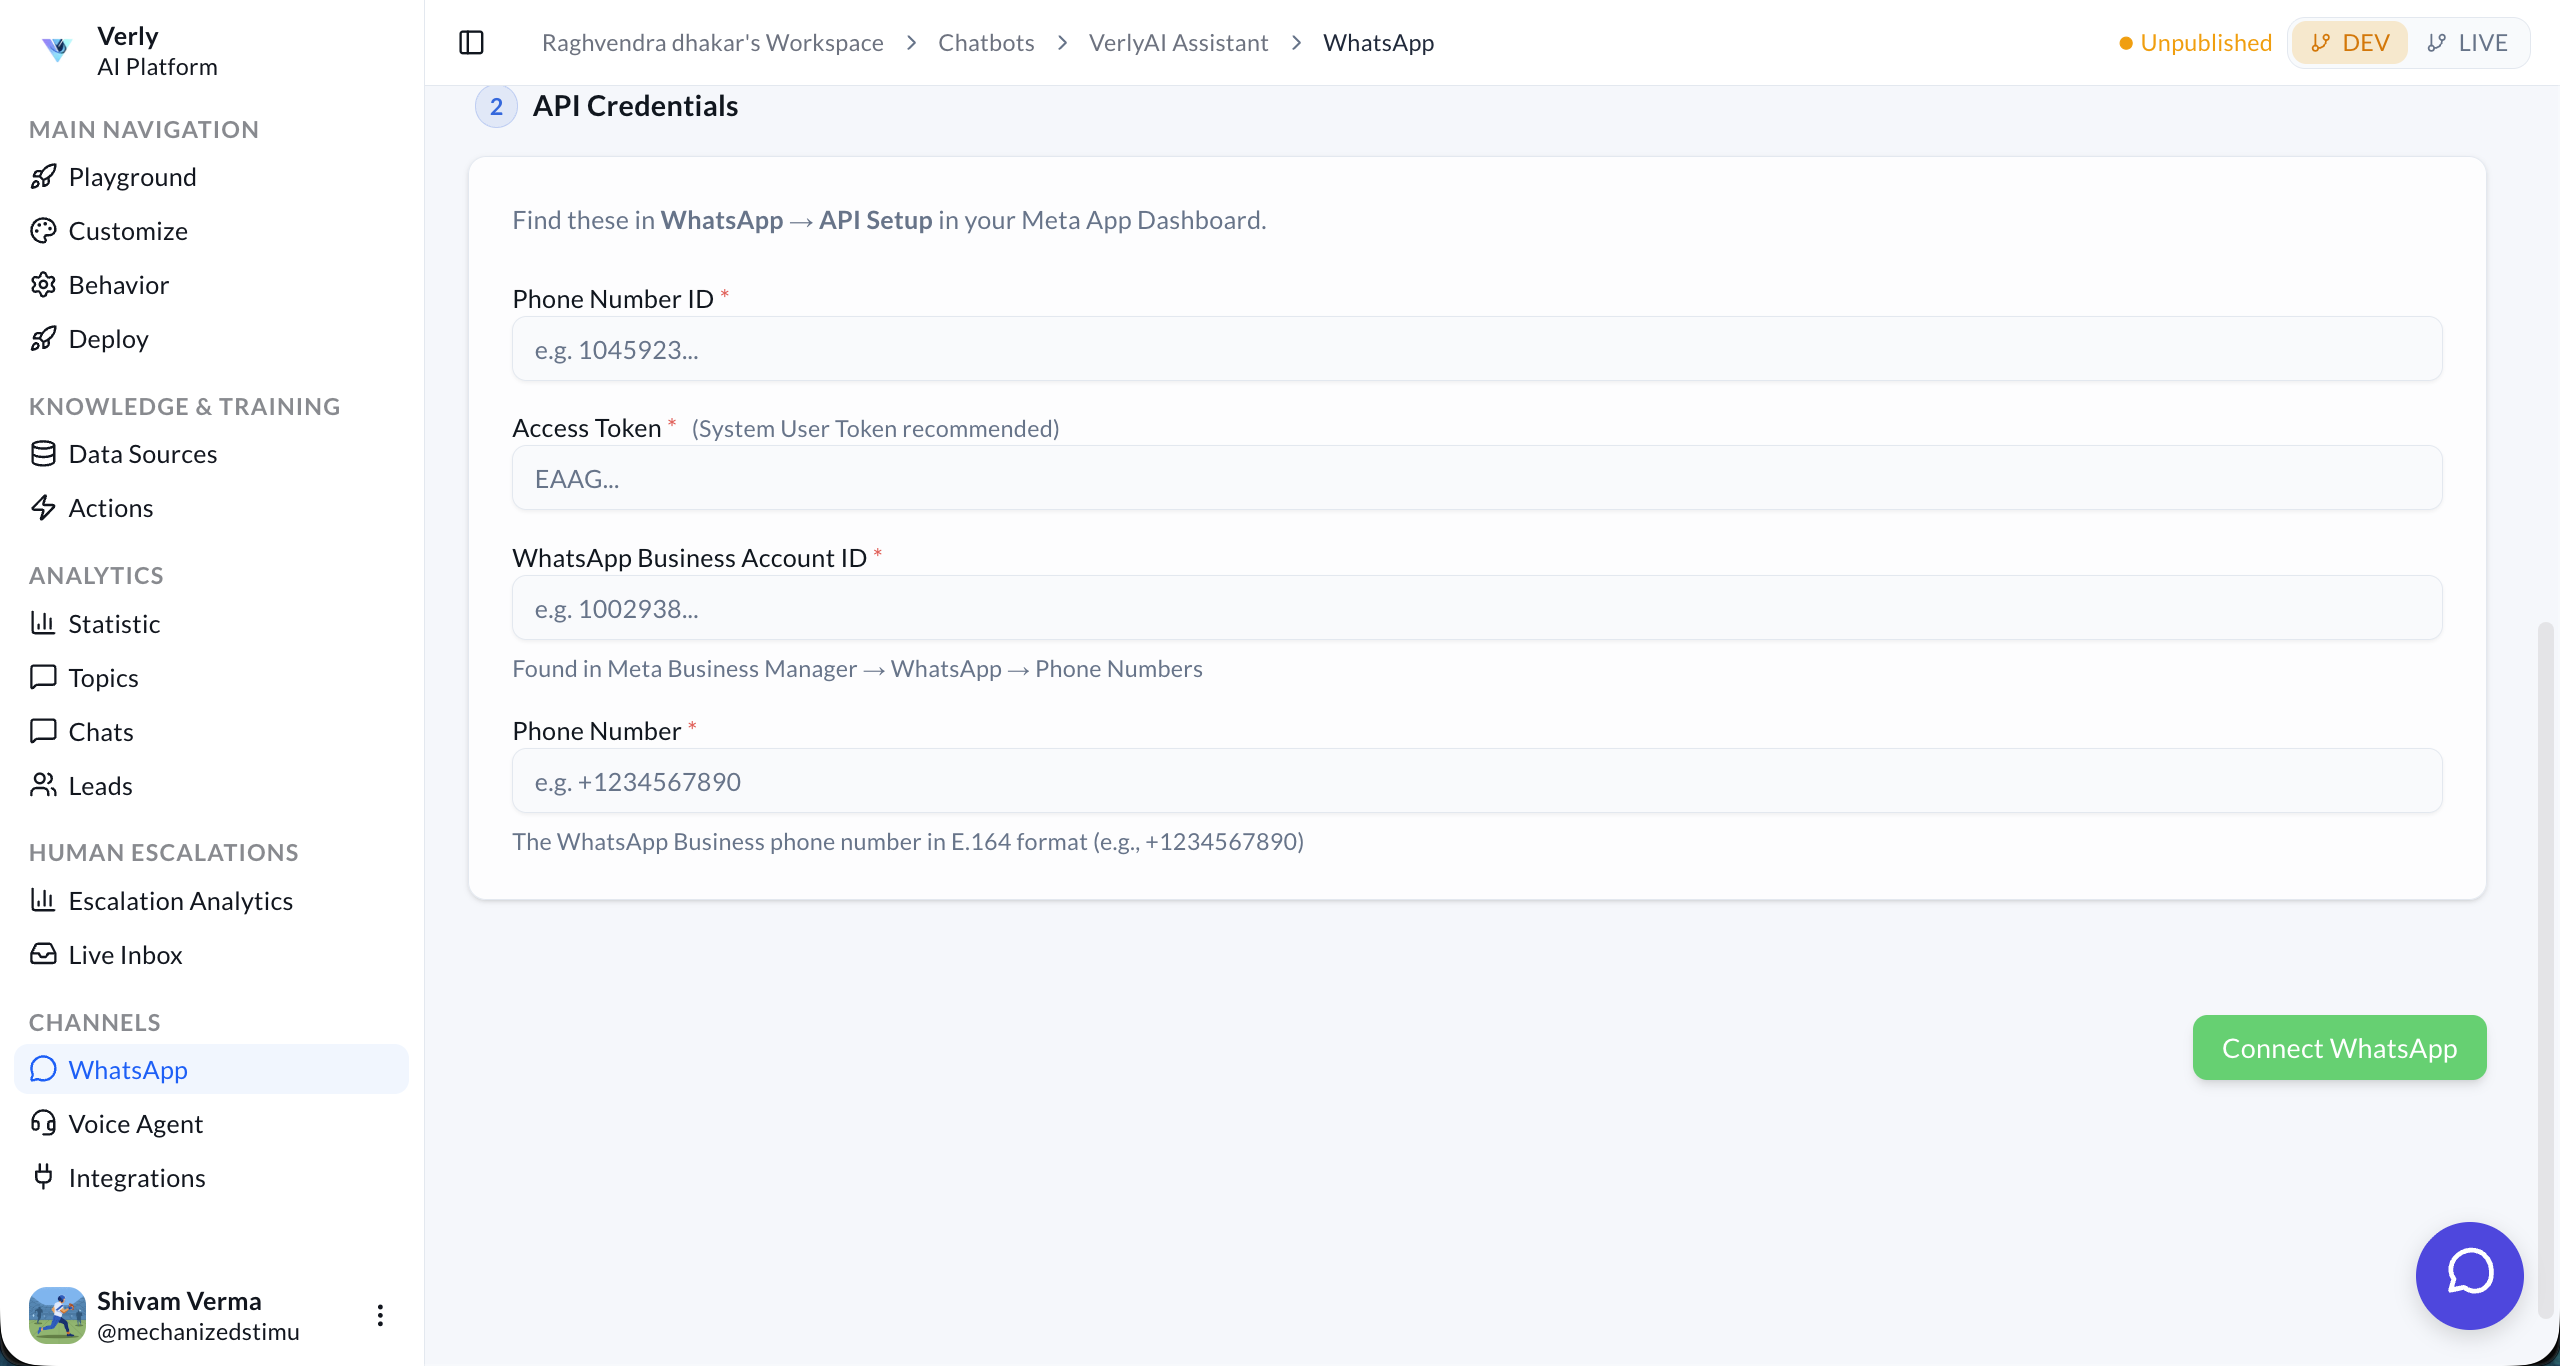2560x1366 pixels.
Task: Open Integrations under Channels
Action: pyautogui.click(x=137, y=1177)
